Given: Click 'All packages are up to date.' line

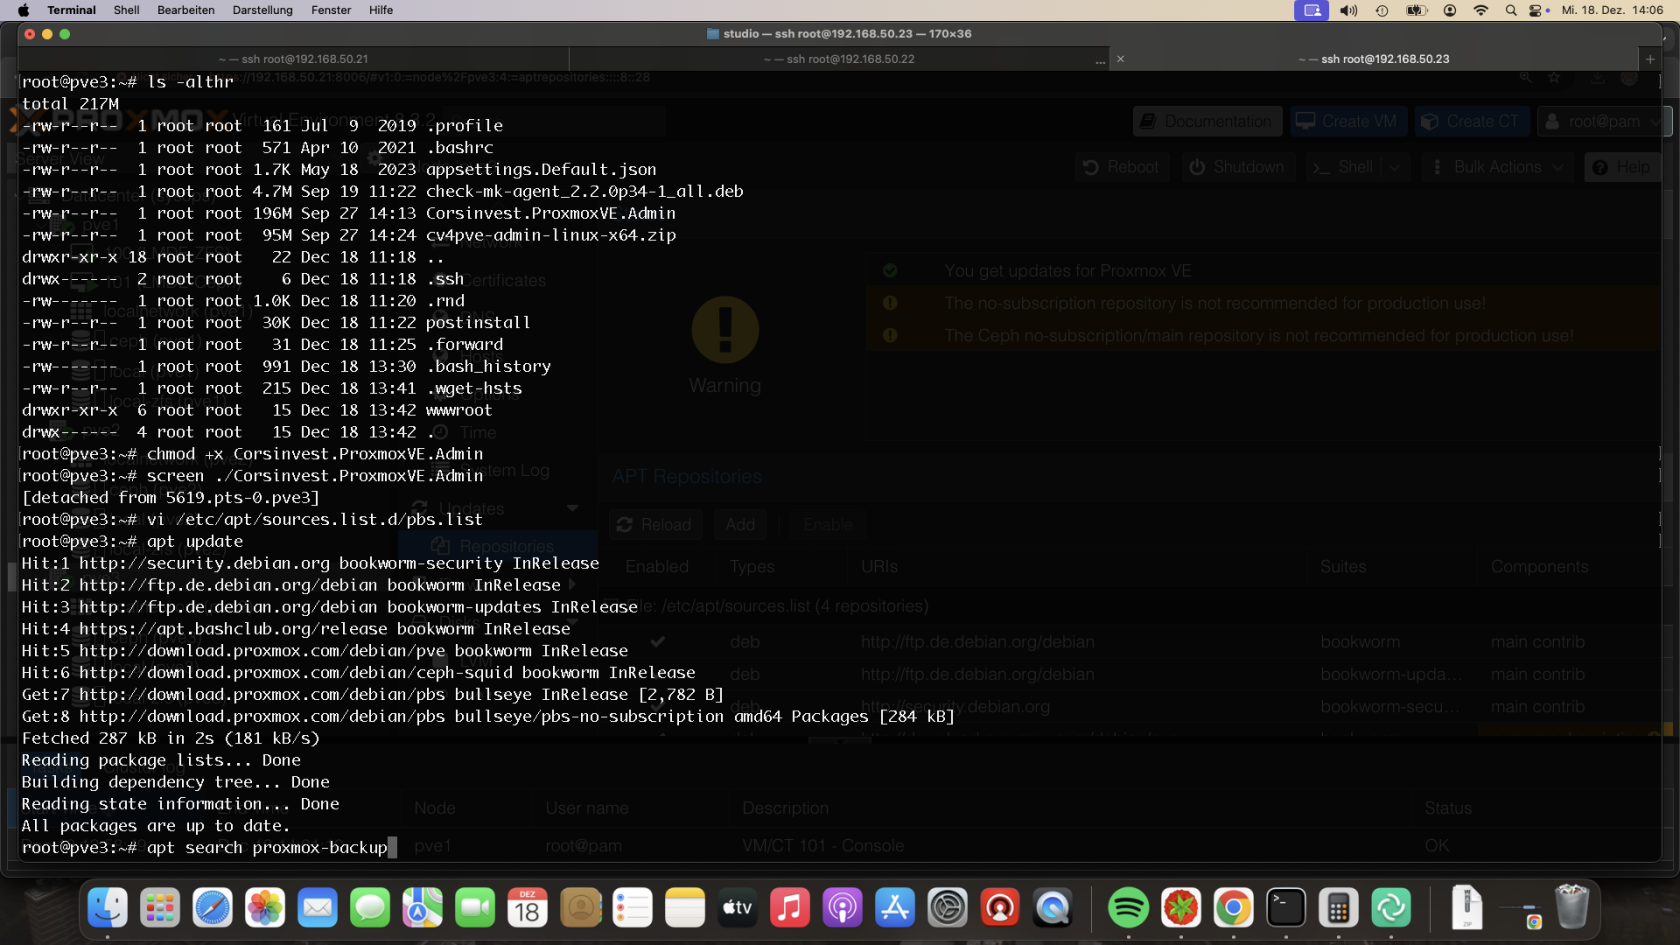Looking at the screenshot, I should [156, 826].
